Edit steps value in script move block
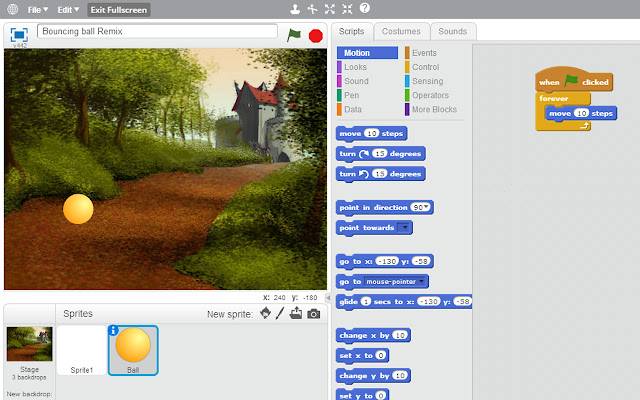The width and height of the screenshot is (640, 400). tap(581, 113)
